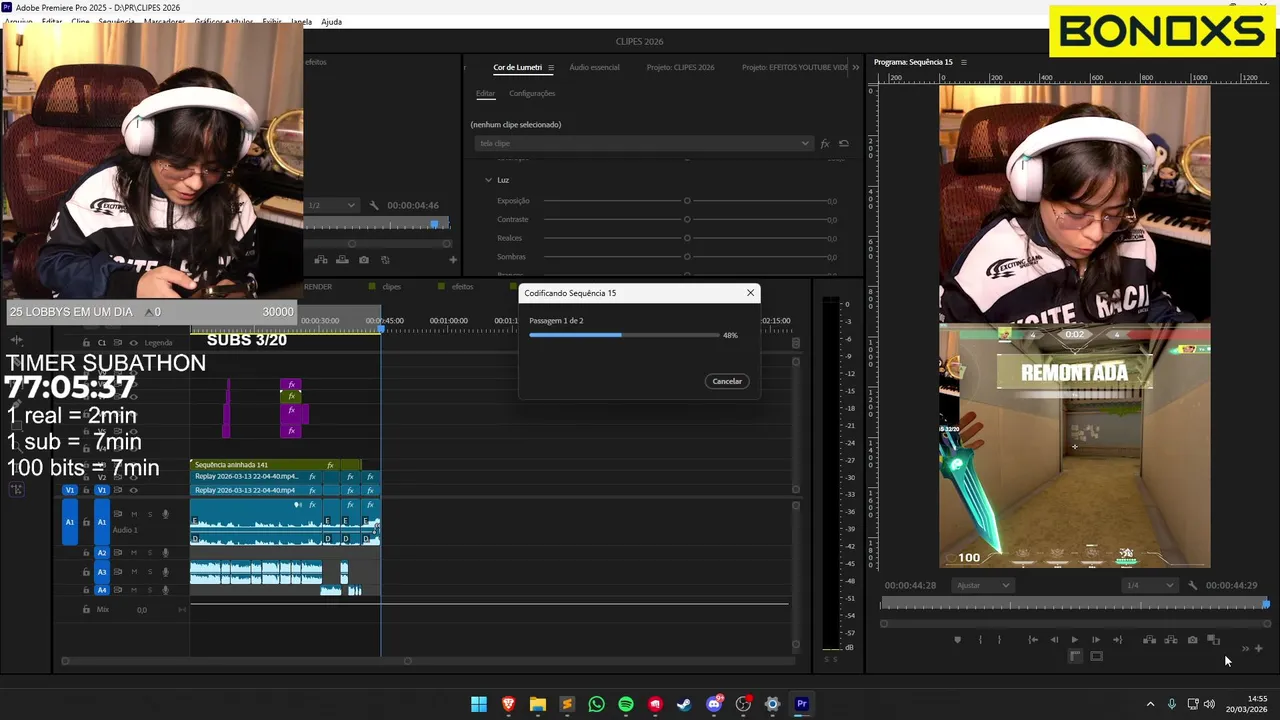
Task: Select the Replay 2026-03-13 clip on V1
Action: click(x=255, y=490)
